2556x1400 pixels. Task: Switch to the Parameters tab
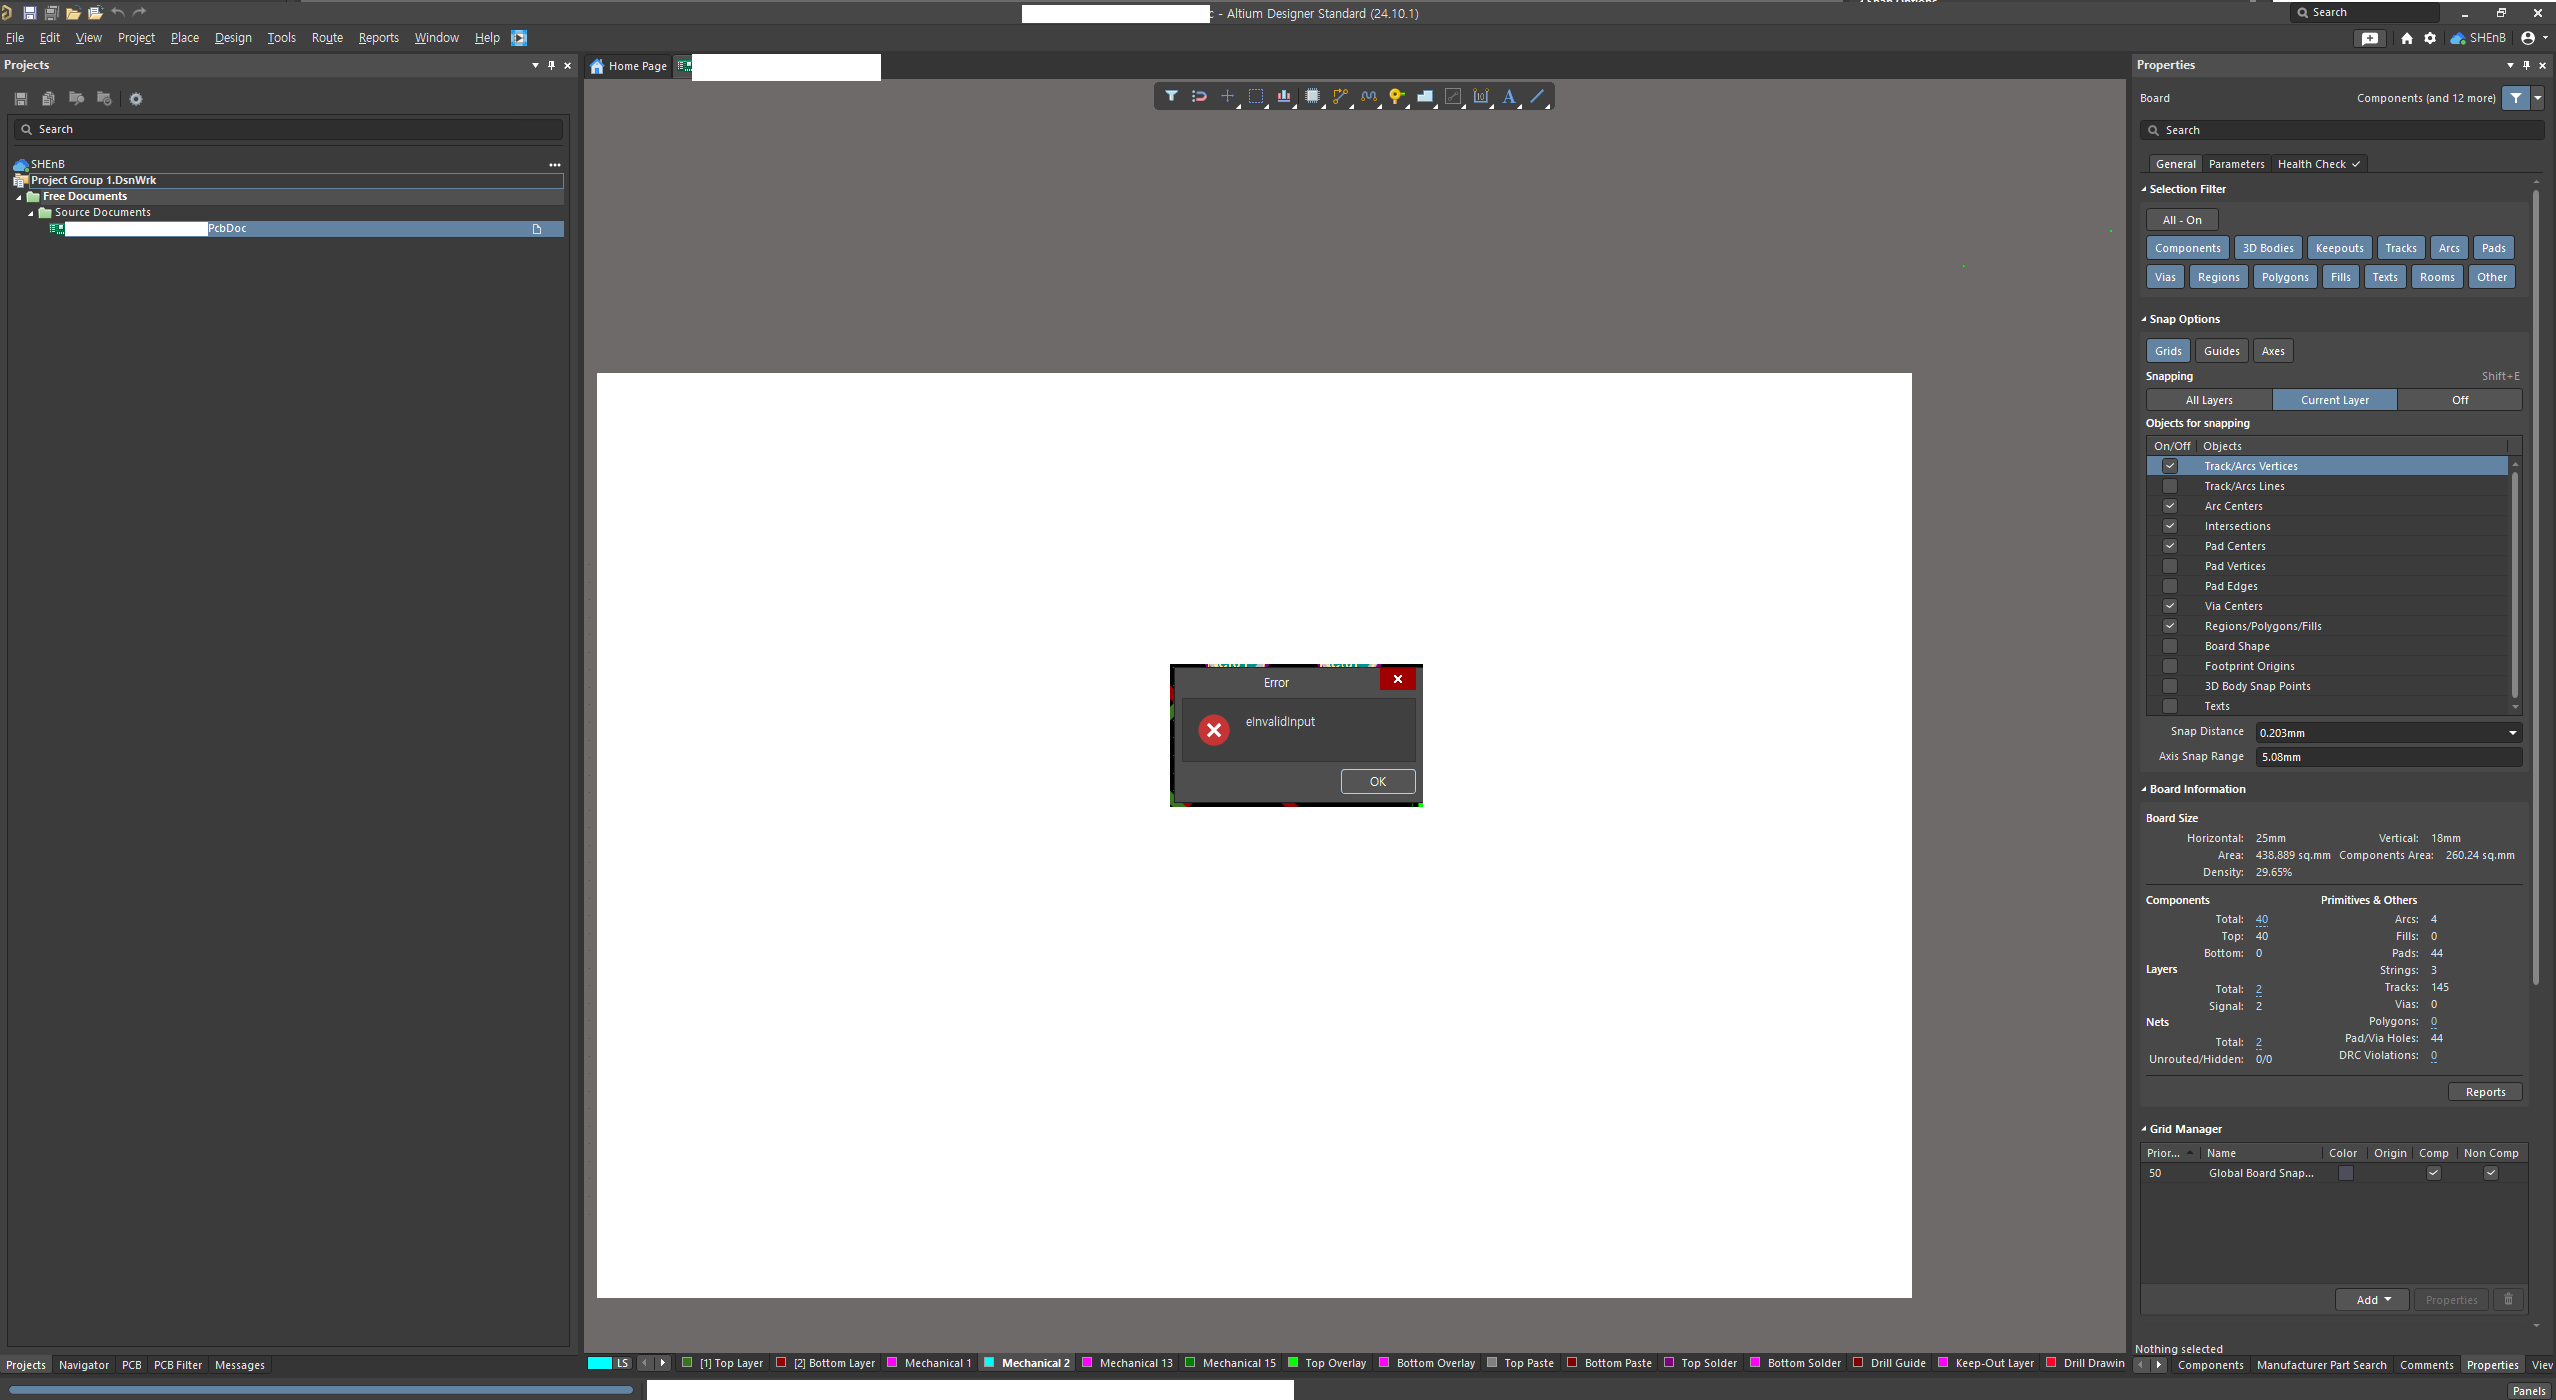point(2236,164)
